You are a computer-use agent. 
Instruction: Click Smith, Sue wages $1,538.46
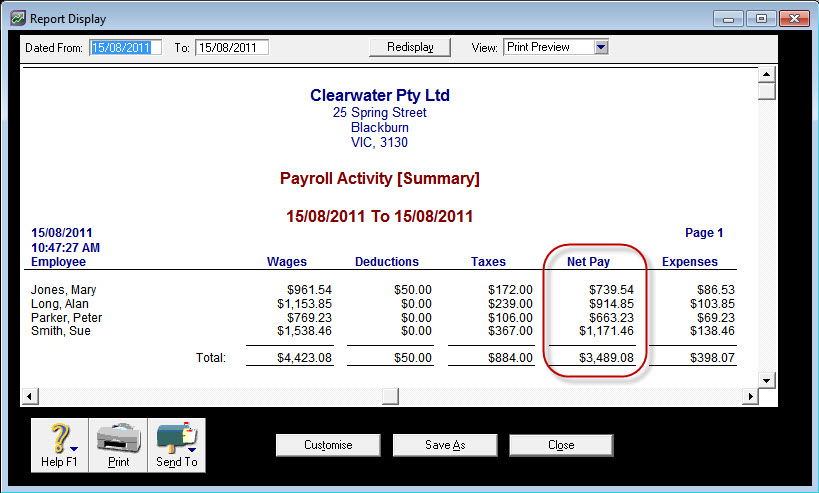click(x=305, y=331)
